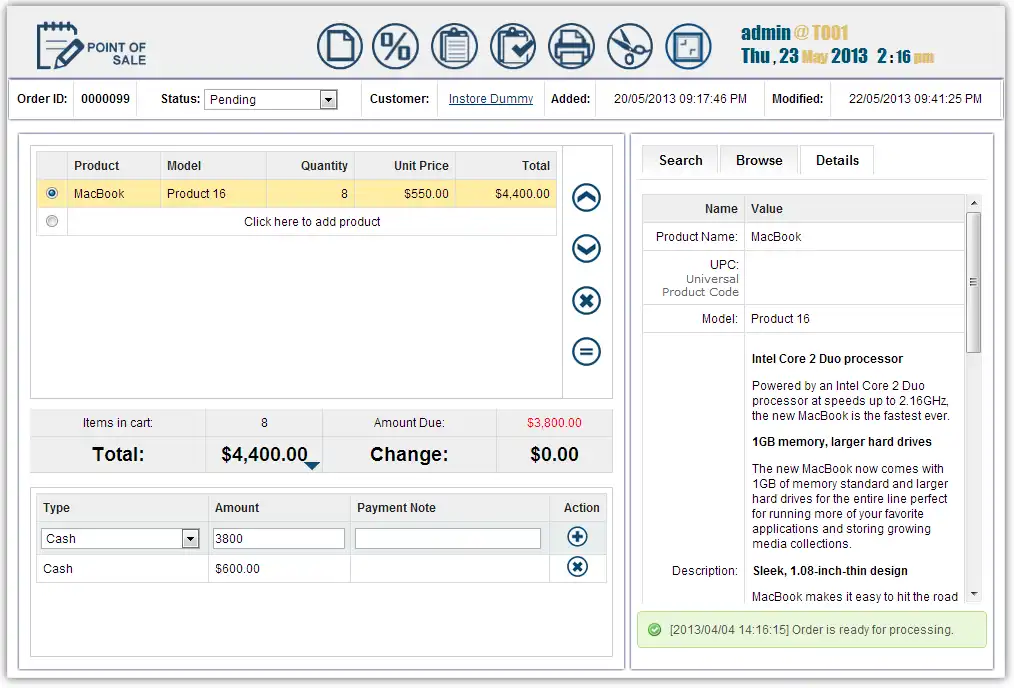Click the details panel scrollbar thumb
The image size is (1014, 688).
tap(973, 282)
